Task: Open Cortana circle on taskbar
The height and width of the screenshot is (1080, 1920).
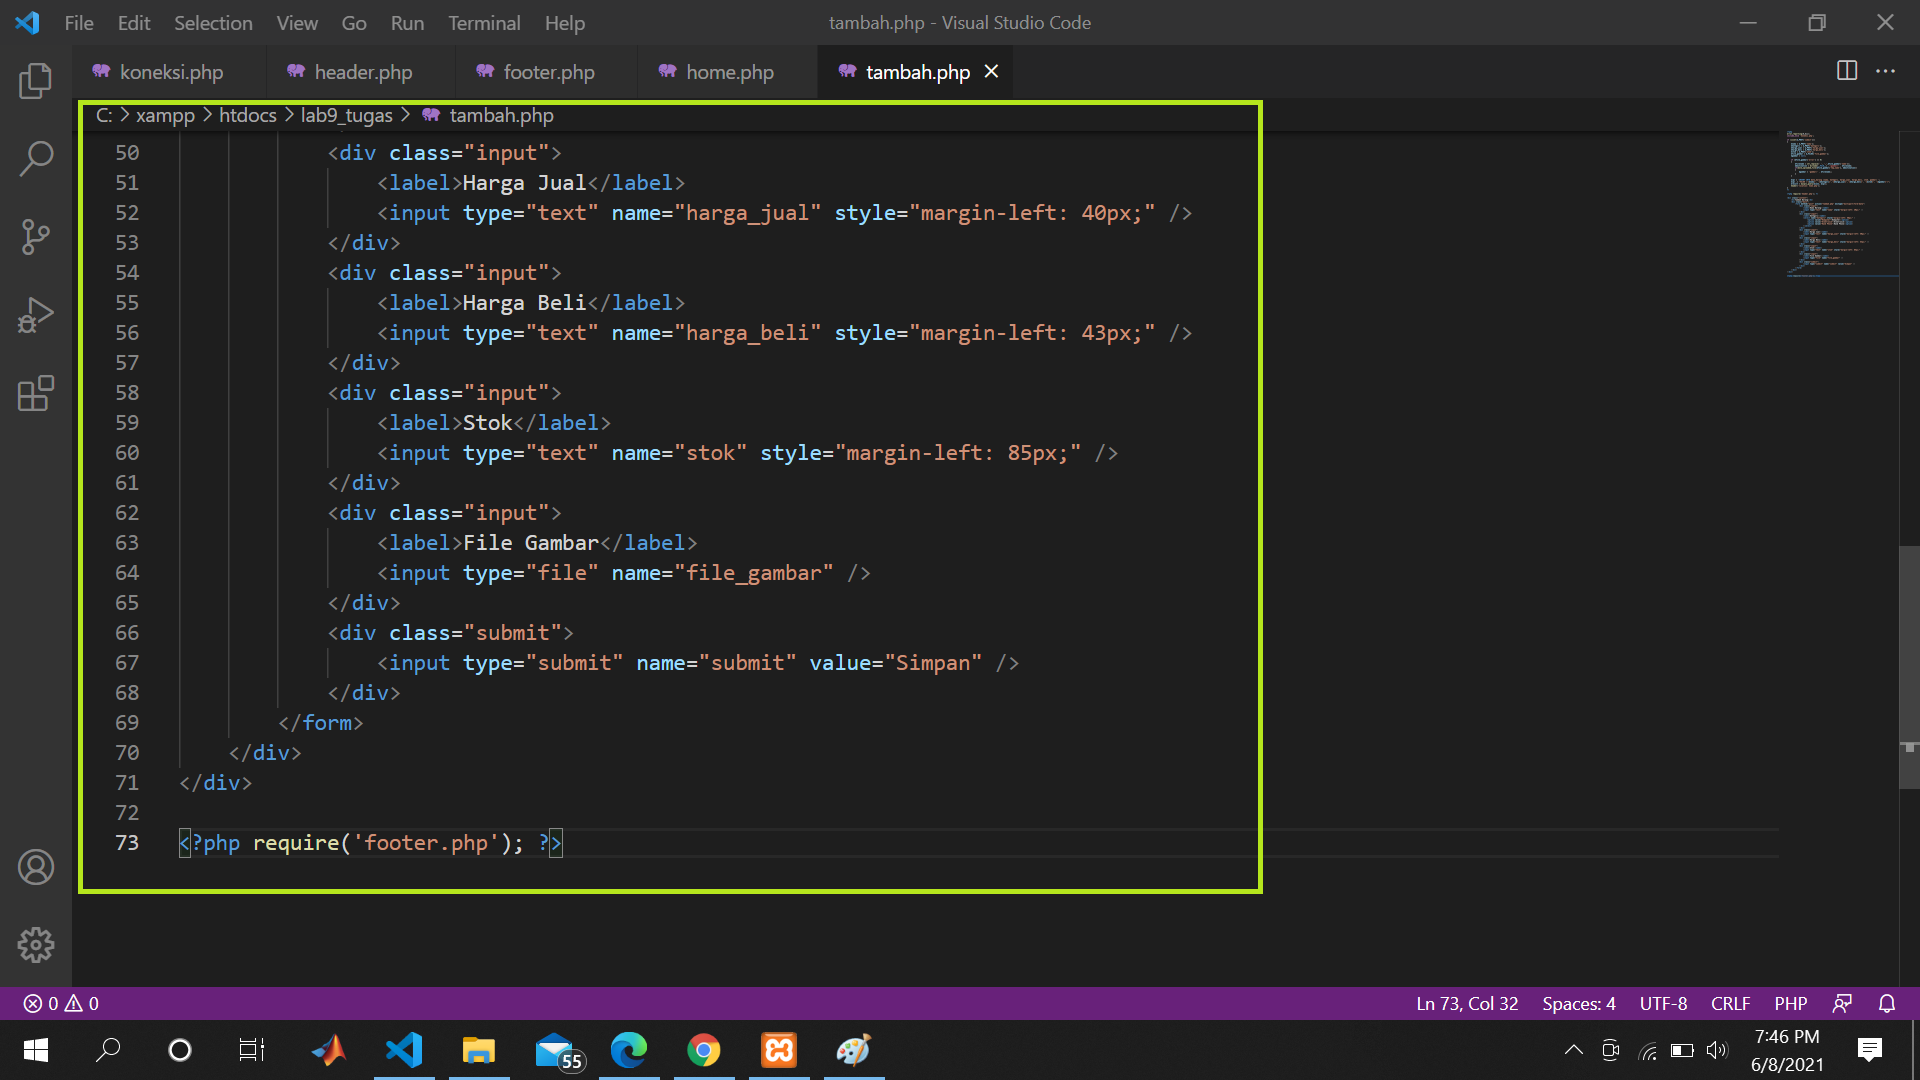Action: [180, 1050]
